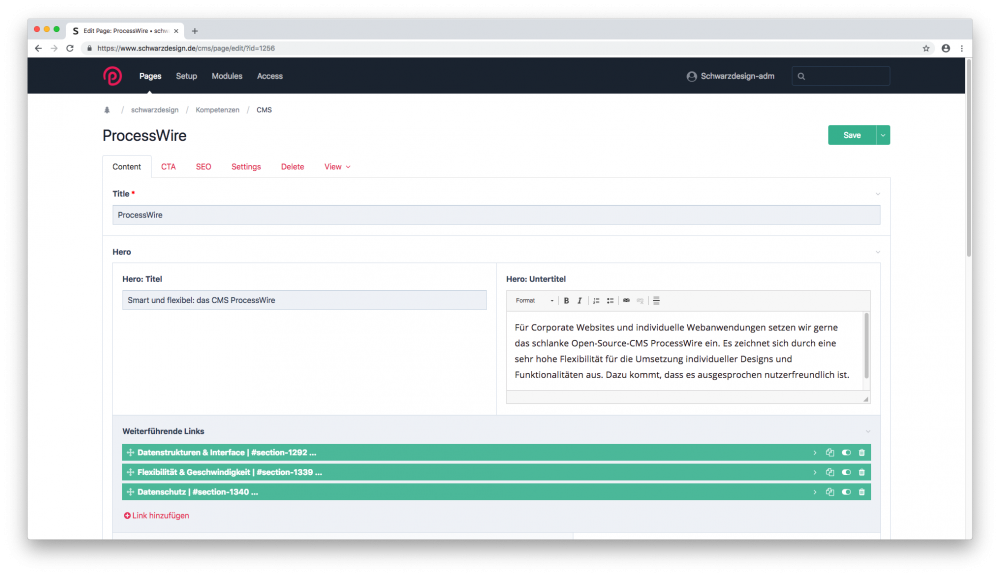Disable the Flexibilität & Geschwindigkeit item
The image size is (1000, 576).
click(x=846, y=472)
